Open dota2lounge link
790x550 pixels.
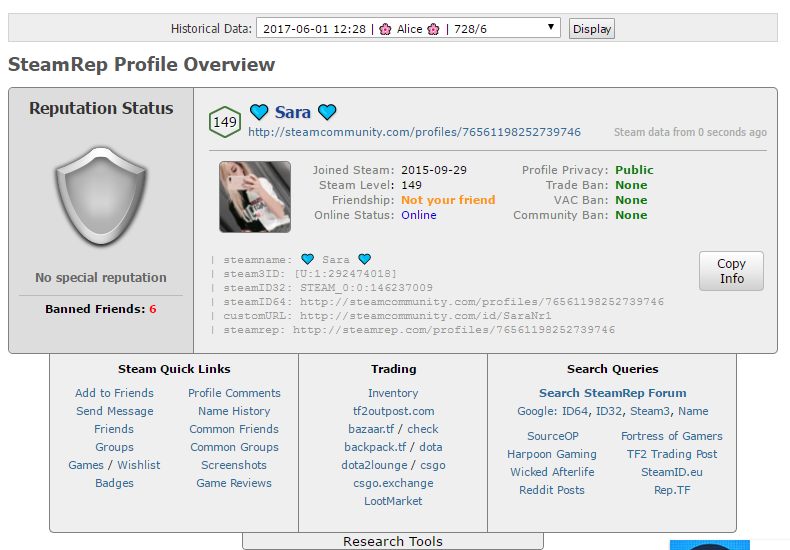pyautogui.click(x=374, y=465)
